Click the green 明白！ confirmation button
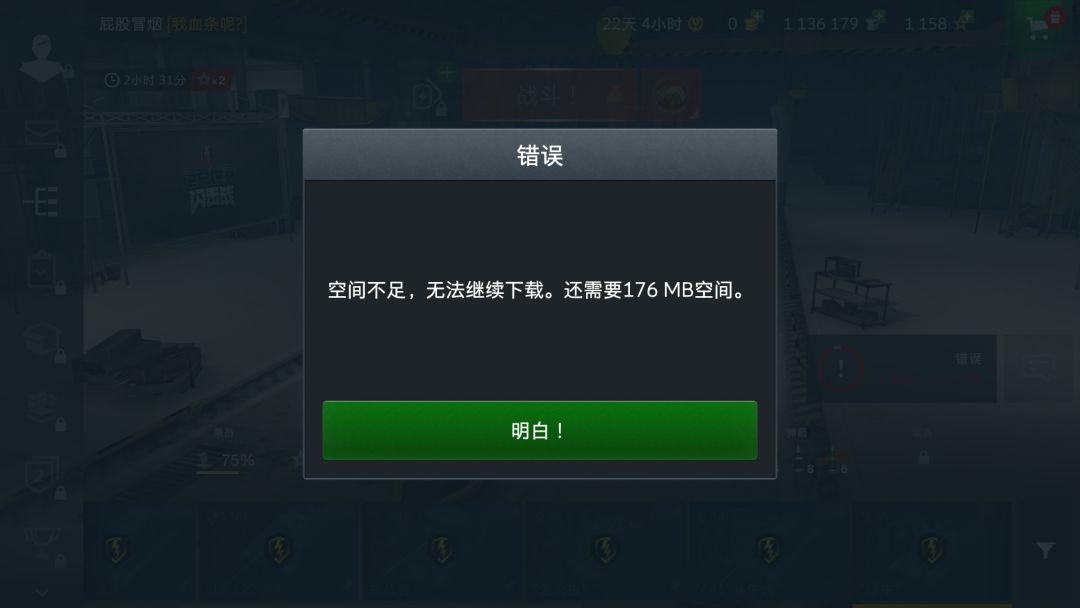1080x608 pixels. tap(539, 430)
